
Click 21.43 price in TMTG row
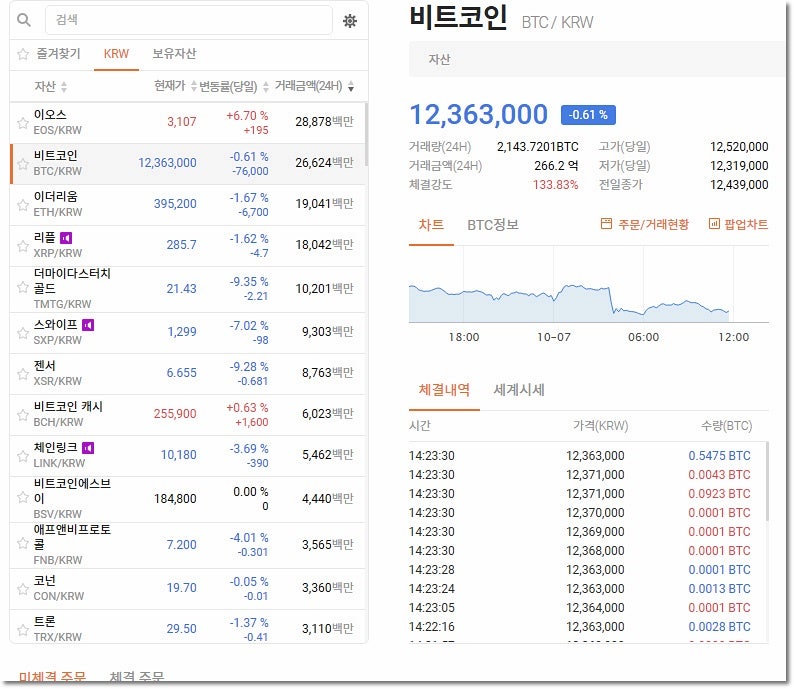181,289
